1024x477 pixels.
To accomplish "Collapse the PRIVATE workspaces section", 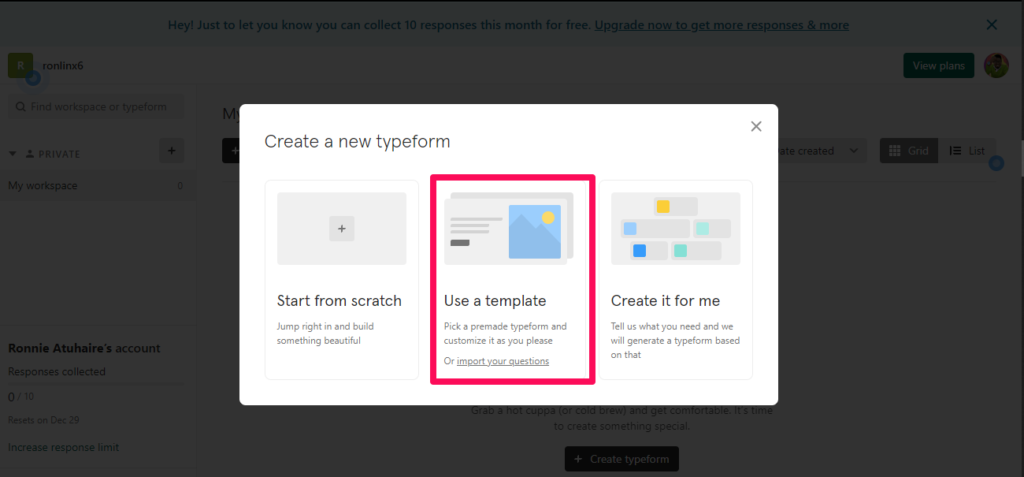I will tap(12, 154).
